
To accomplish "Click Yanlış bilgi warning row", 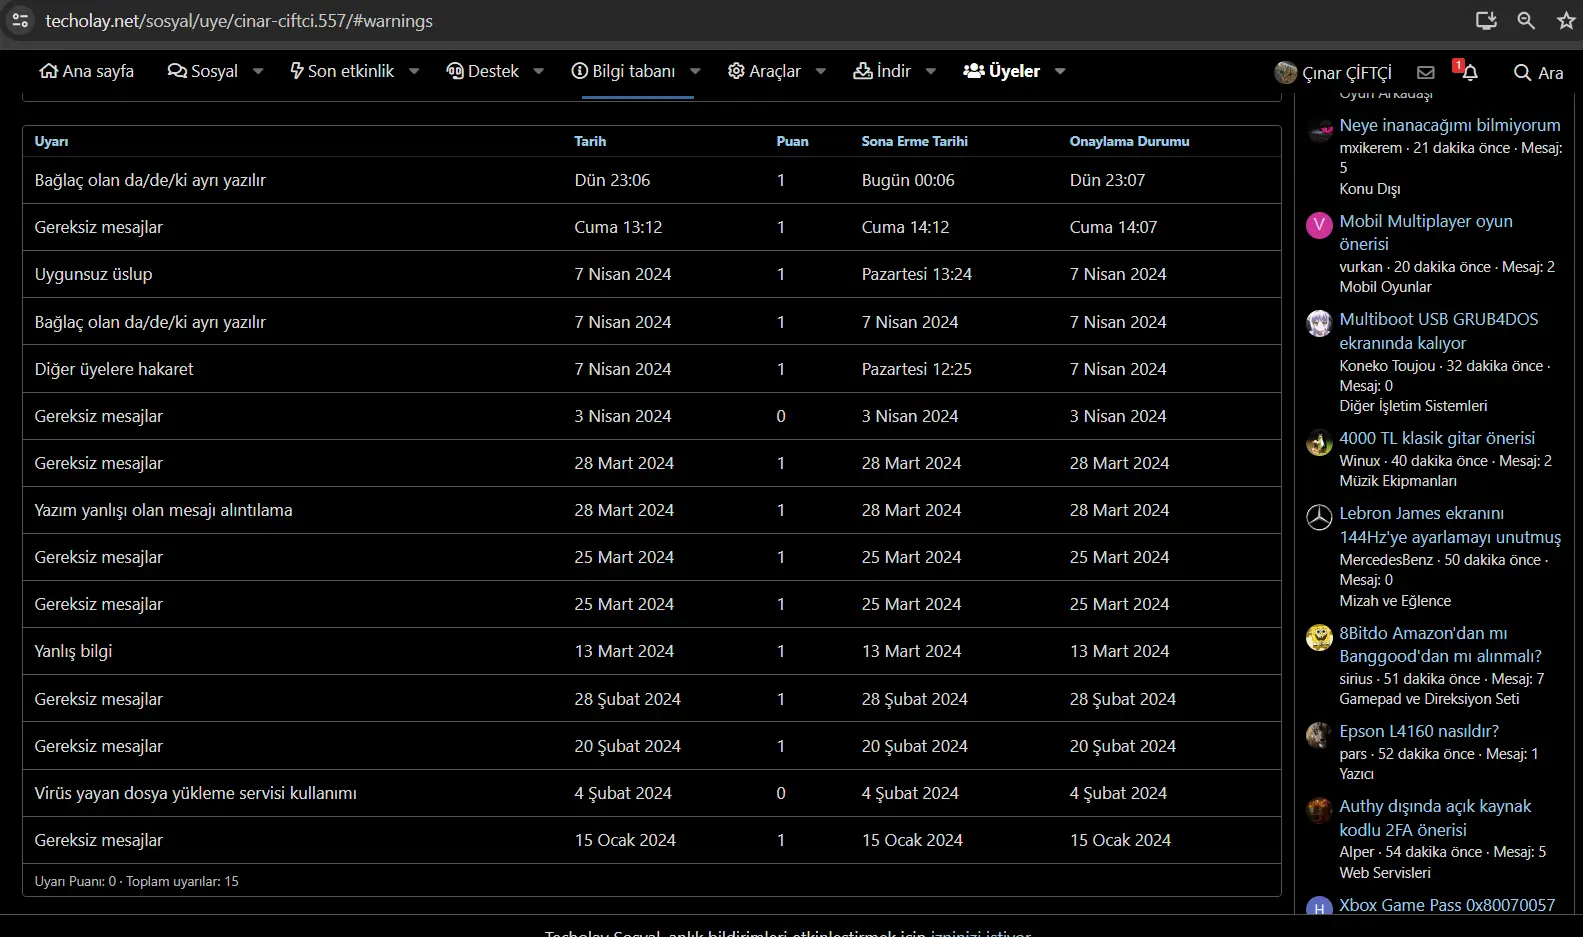I will pyautogui.click(x=651, y=651).
